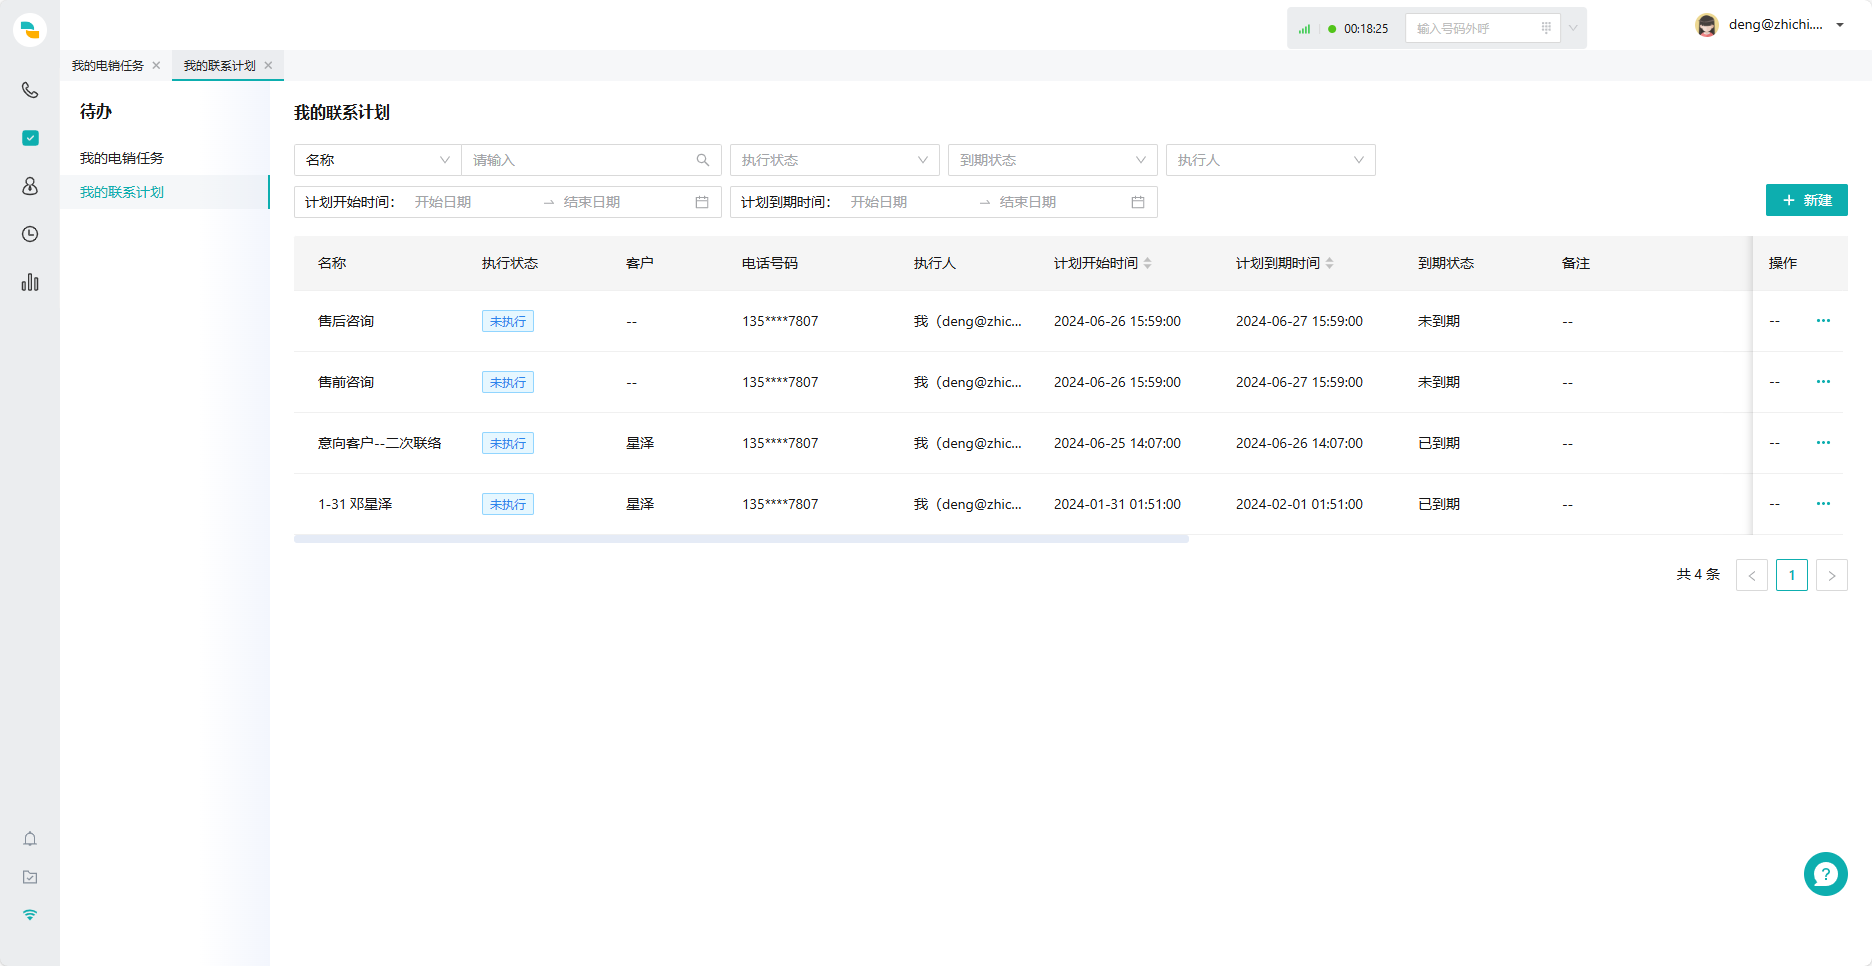Open the history clock sidebar icon
Viewport: 1872px width, 966px height.
click(x=30, y=234)
